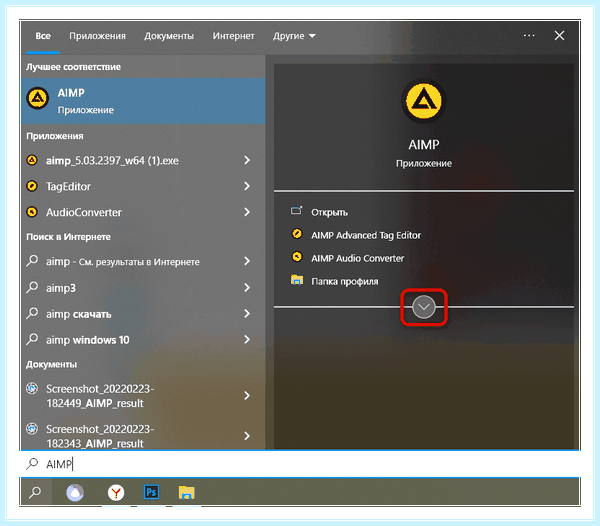The image size is (600, 526).
Task: Expand arrow for aimp windows 10 suggestion
Action: point(247,339)
